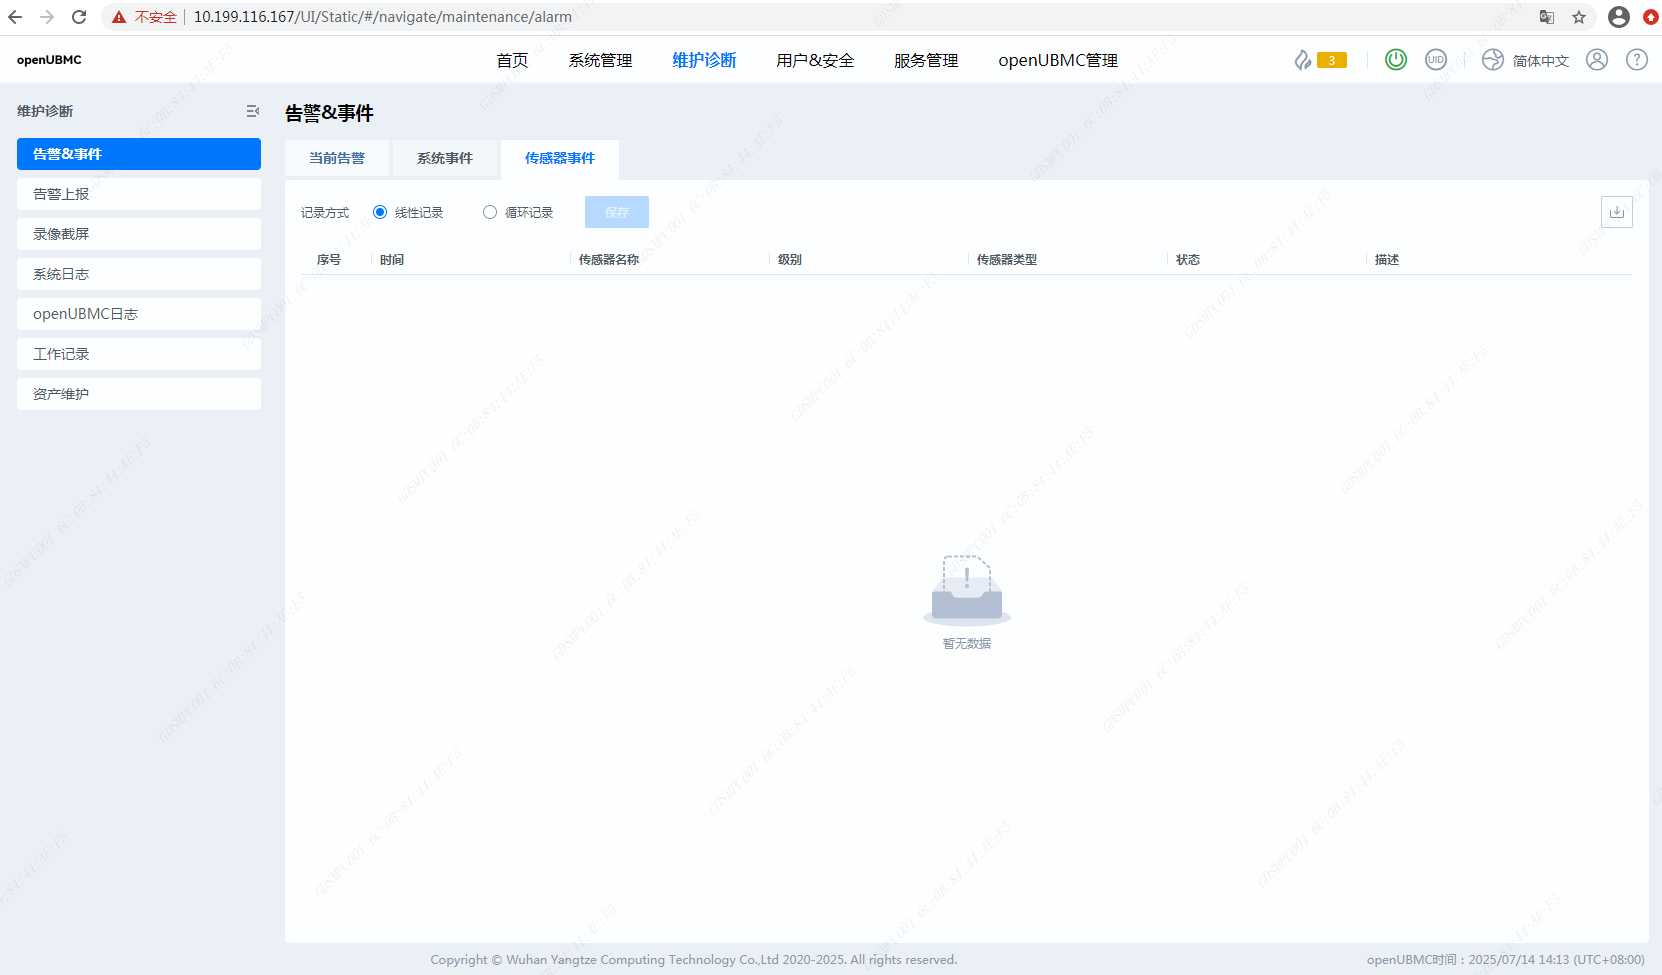
Task: Open 简体中文 language selector
Action: [1540, 60]
